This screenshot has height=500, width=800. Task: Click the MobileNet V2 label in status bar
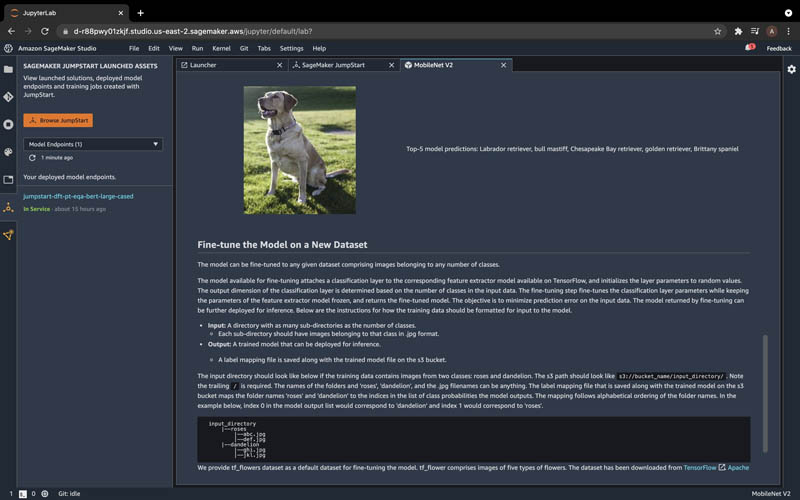[x=770, y=494]
